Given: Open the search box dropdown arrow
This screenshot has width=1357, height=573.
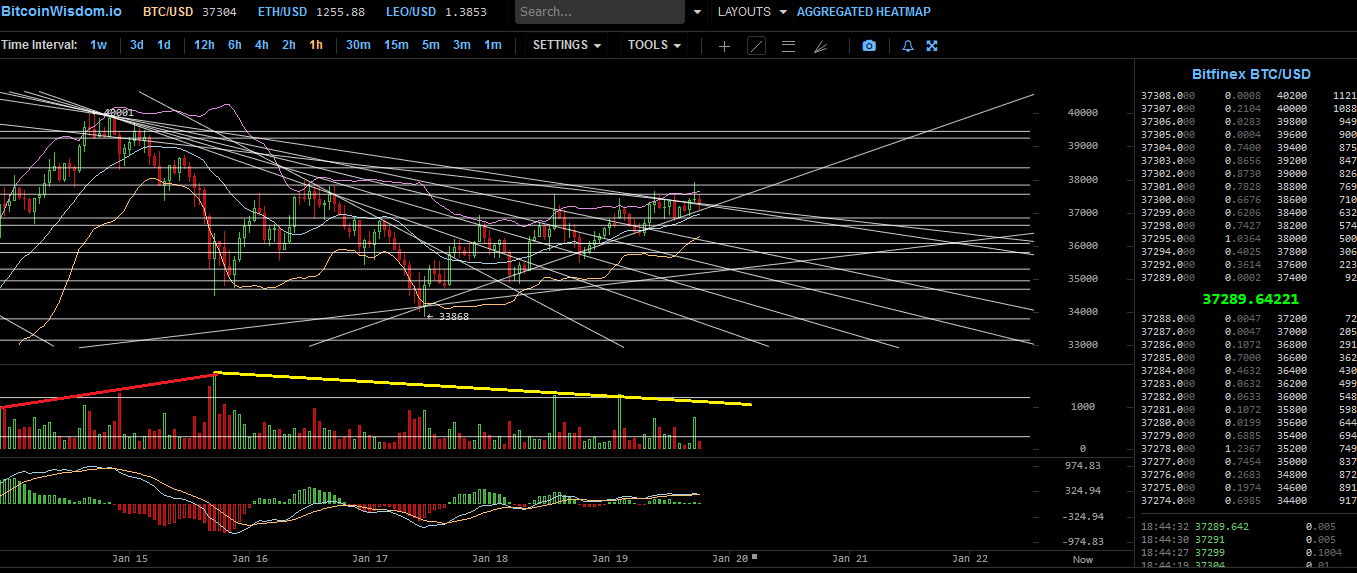Looking at the screenshot, I should coord(697,12).
